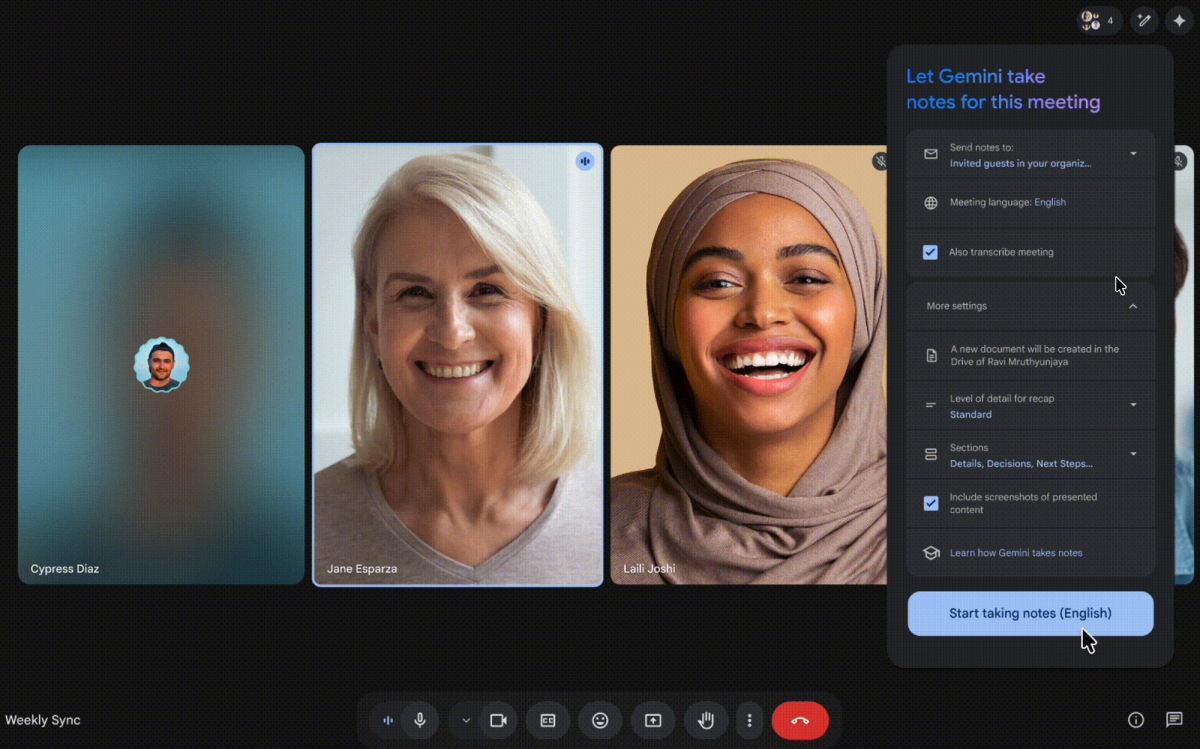Open Learn how Gemini takes notes link
This screenshot has width=1200, height=749.
tap(1016, 553)
